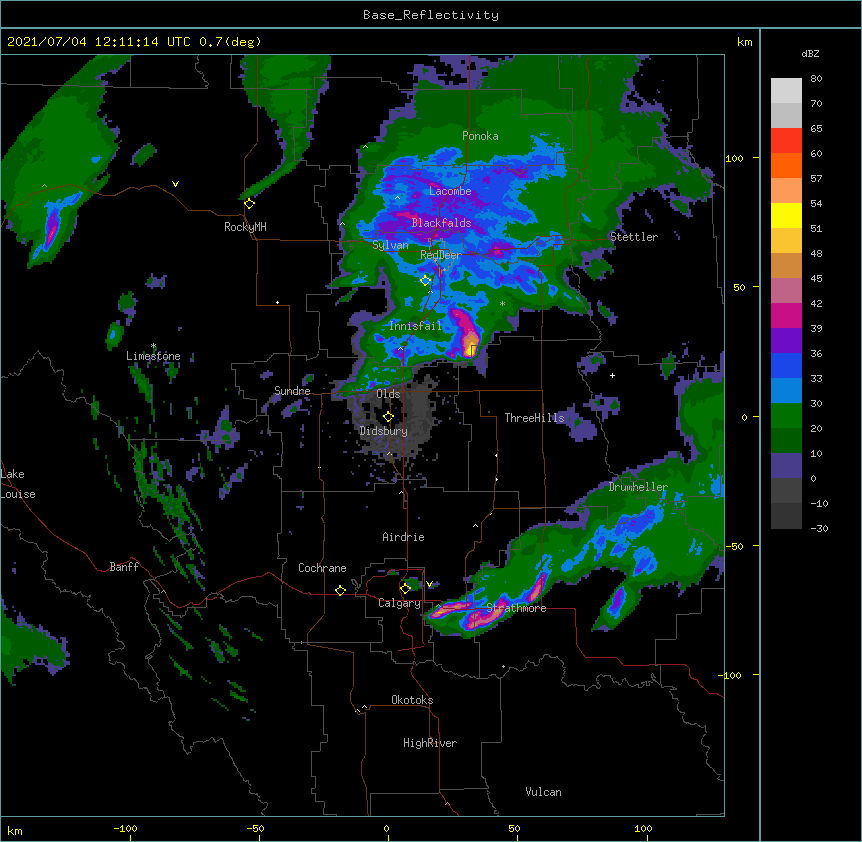The image size is (862, 842).
Task: Click the Innisfail city label
Action: (415, 326)
